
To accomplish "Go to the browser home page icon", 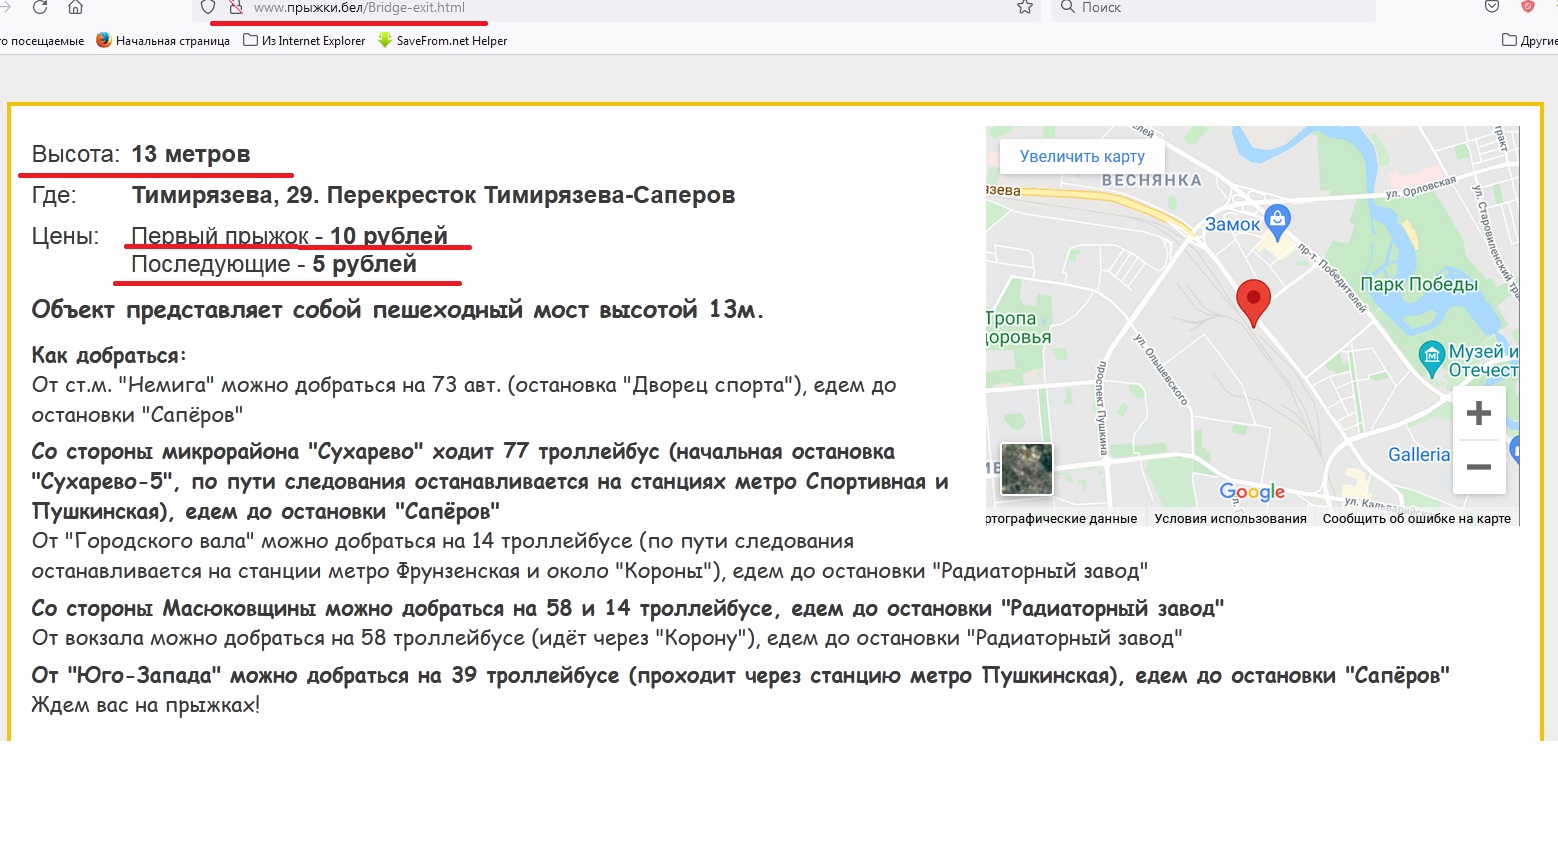I will coord(75,7).
